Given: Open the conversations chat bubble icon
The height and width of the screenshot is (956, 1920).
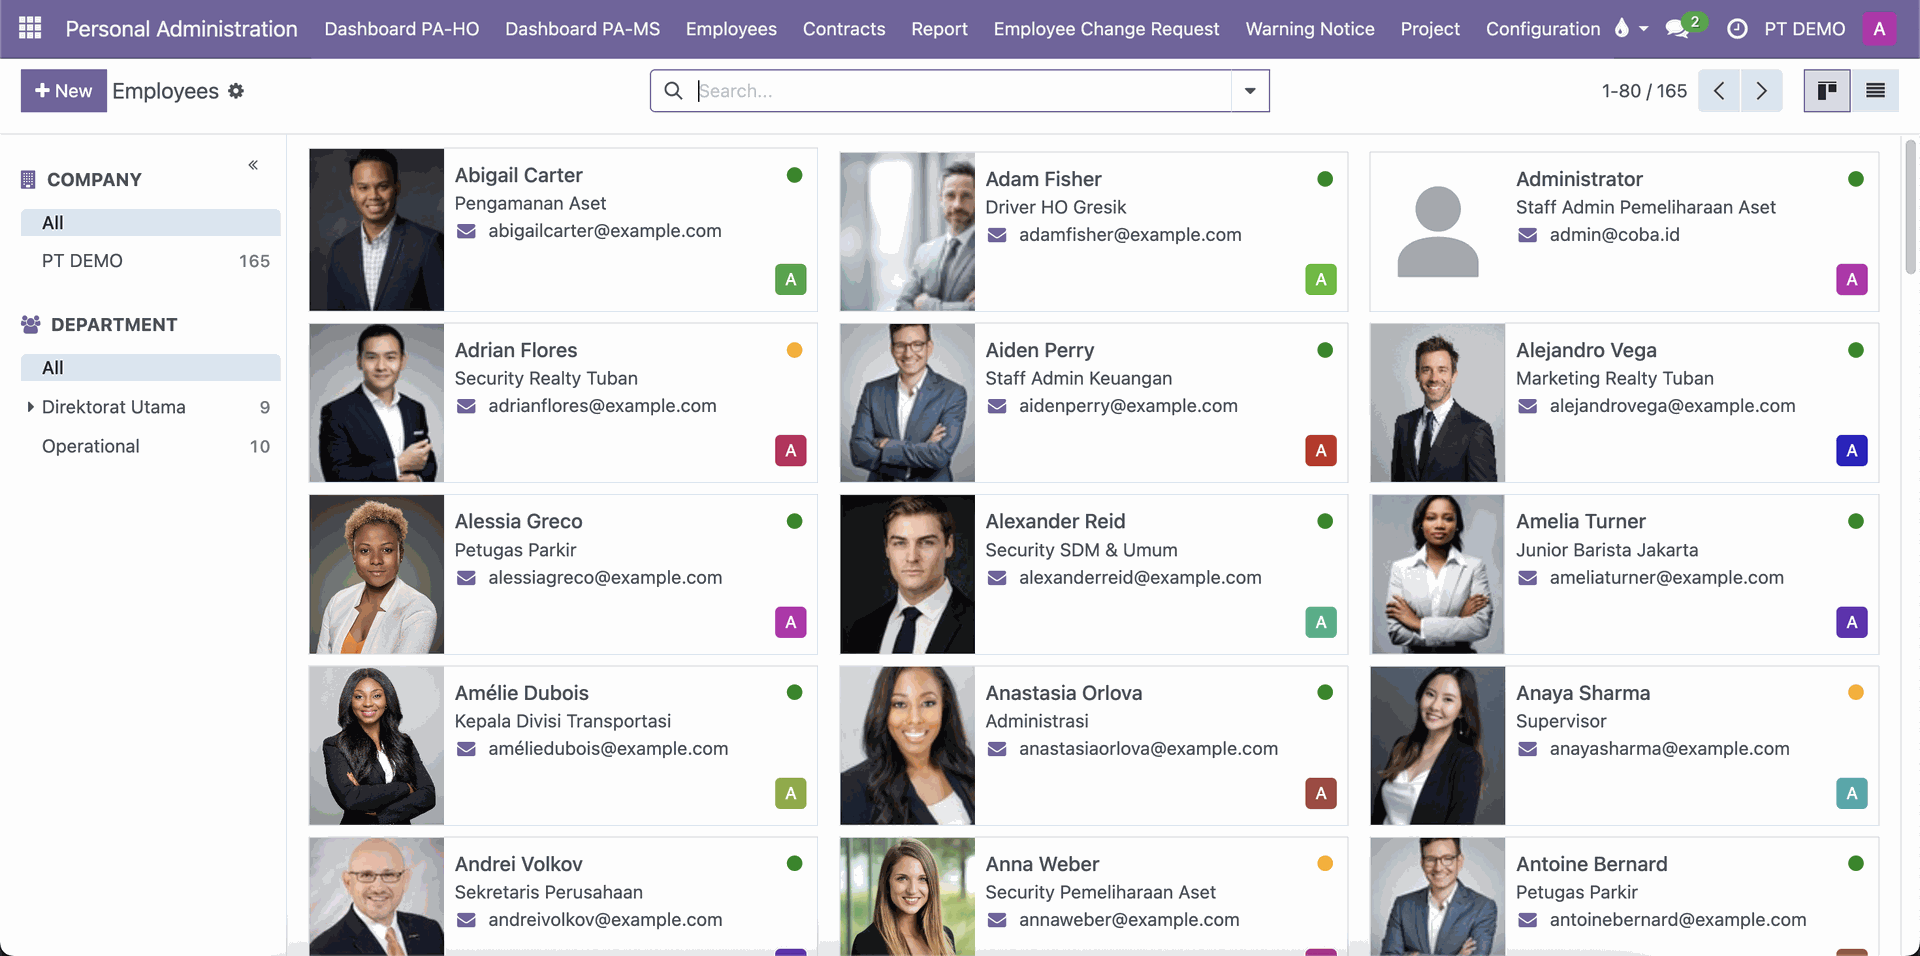Looking at the screenshot, I should pyautogui.click(x=1677, y=29).
